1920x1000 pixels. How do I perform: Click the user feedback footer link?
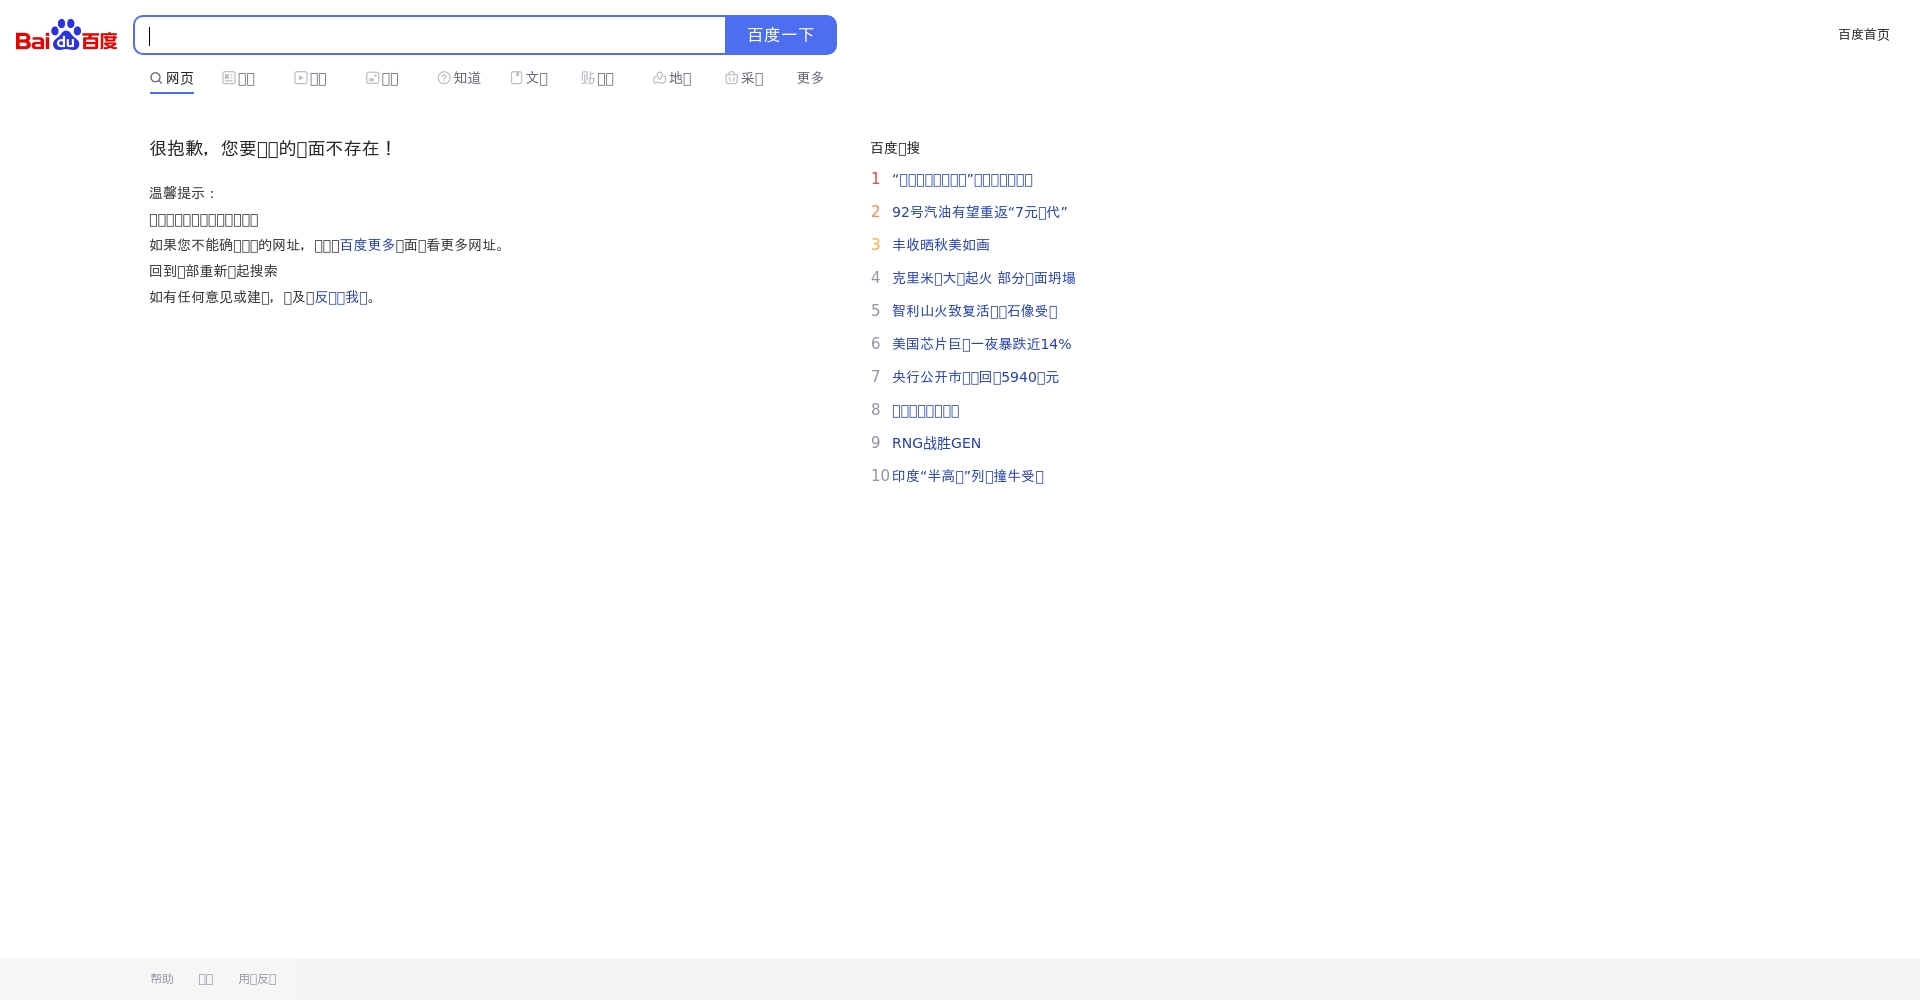pos(257,979)
